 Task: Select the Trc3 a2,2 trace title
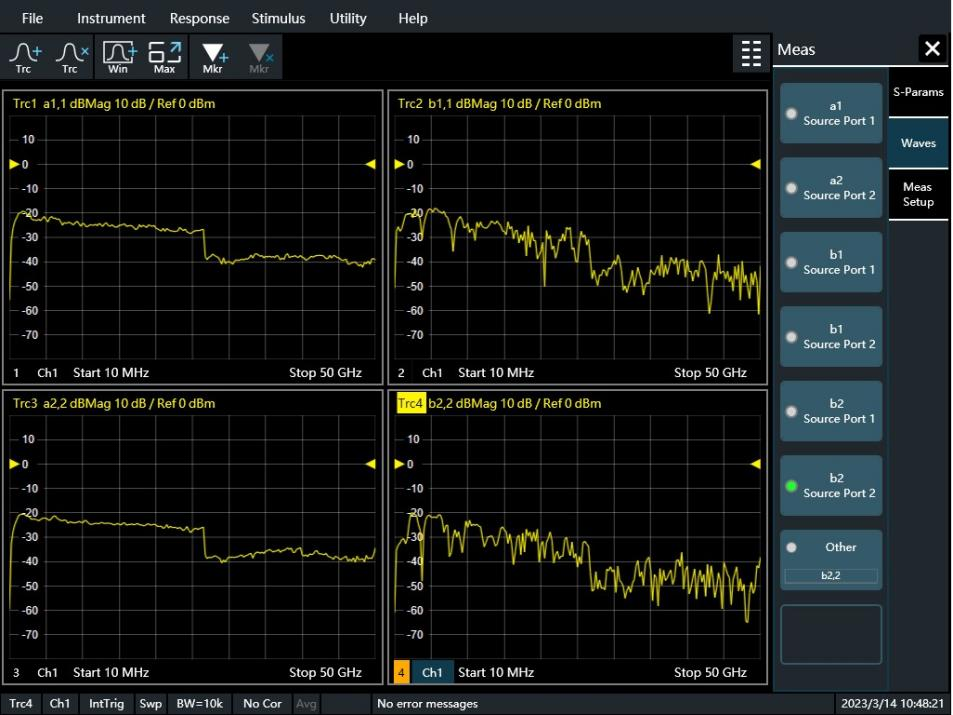coord(114,403)
